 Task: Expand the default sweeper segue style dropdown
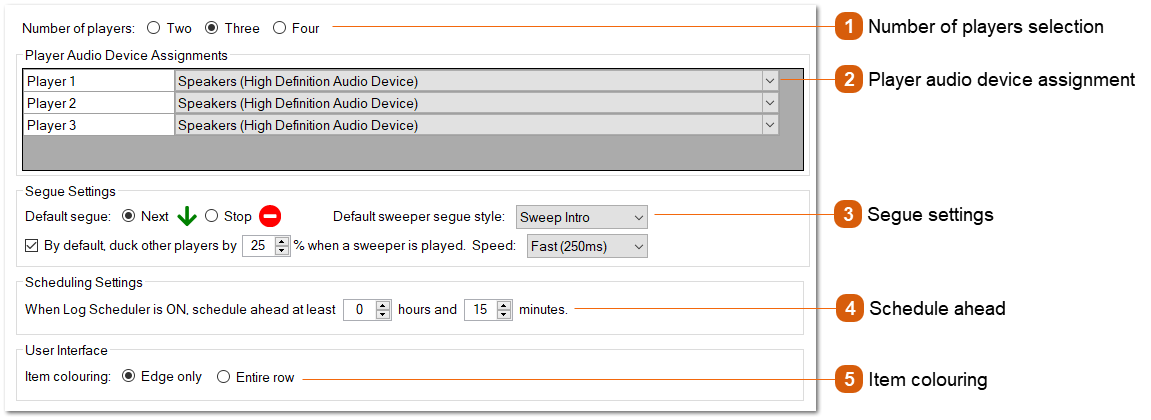[x=638, y=217]
